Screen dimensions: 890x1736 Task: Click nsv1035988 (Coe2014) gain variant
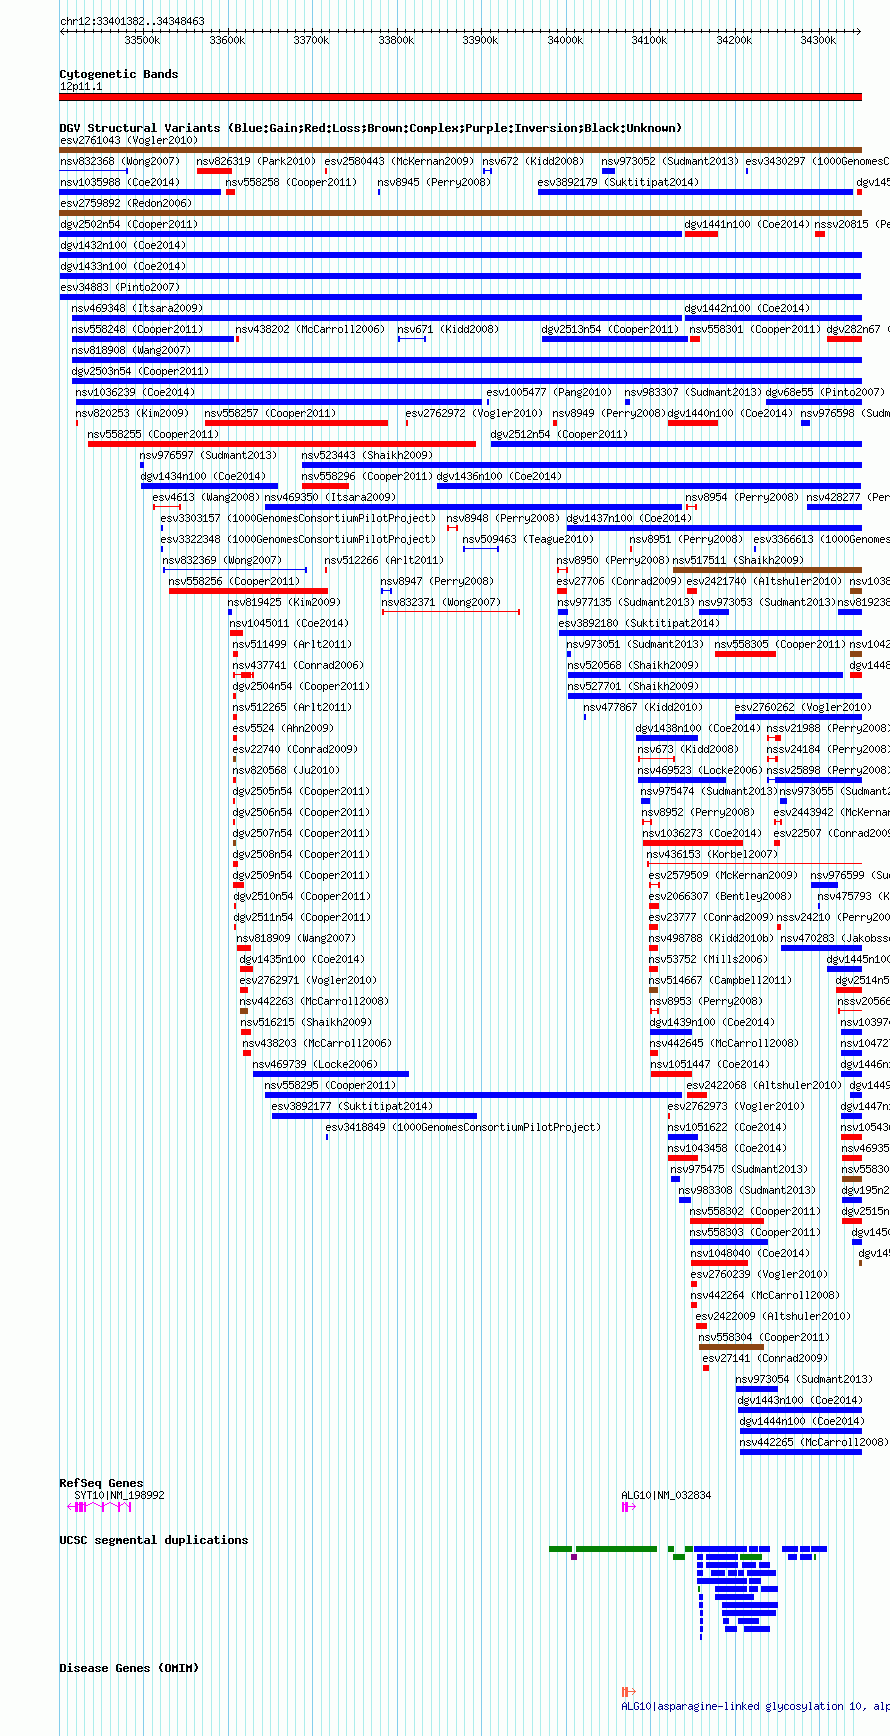(x=140, y=192)
